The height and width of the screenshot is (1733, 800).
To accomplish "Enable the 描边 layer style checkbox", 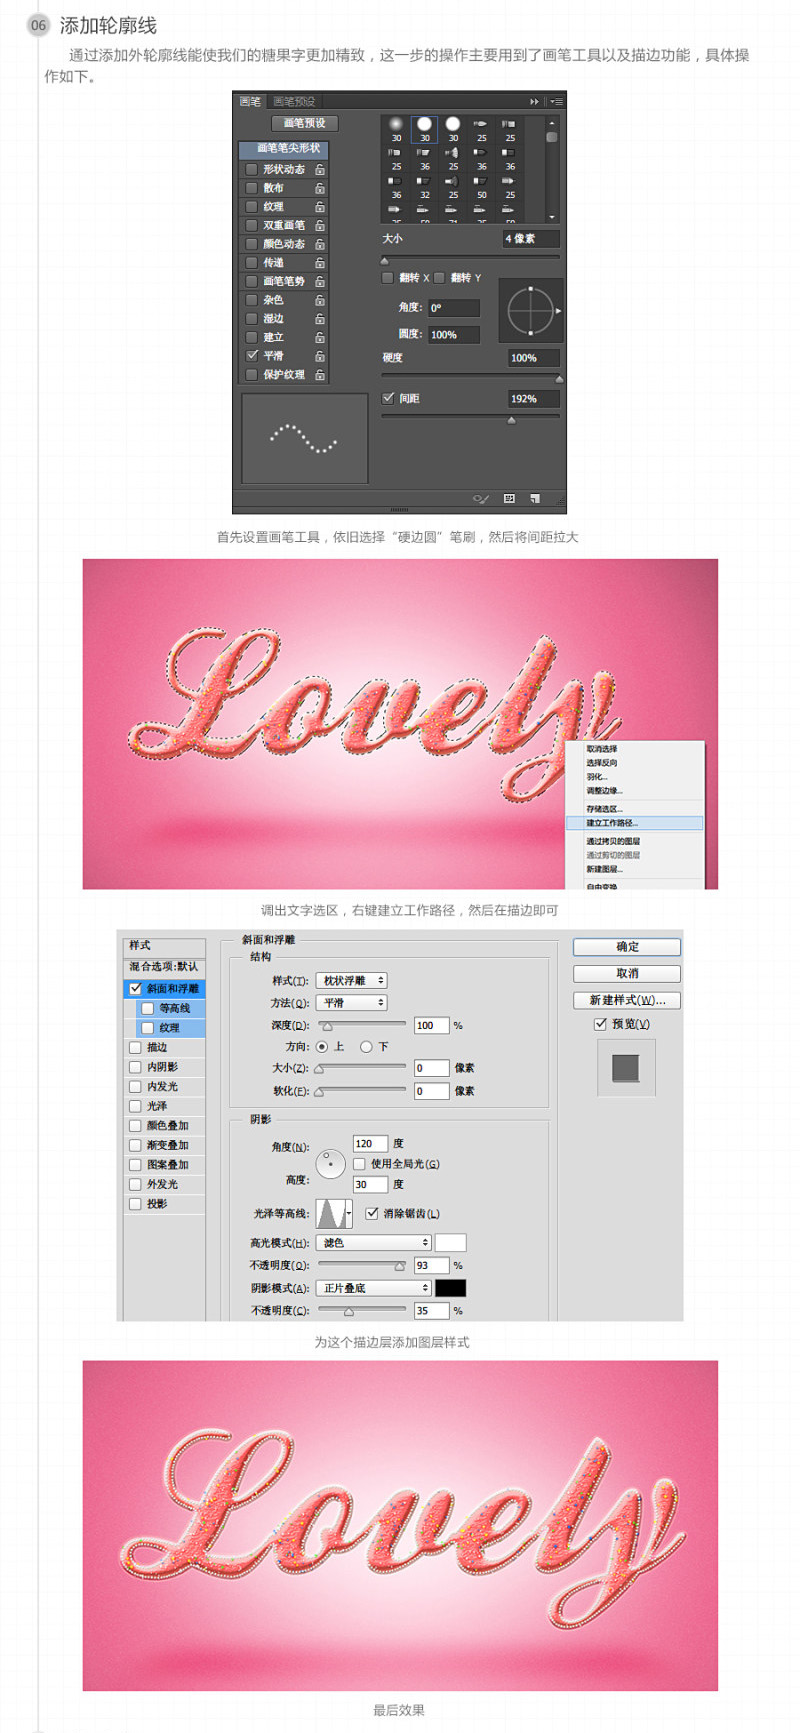I will (135, 1047).
